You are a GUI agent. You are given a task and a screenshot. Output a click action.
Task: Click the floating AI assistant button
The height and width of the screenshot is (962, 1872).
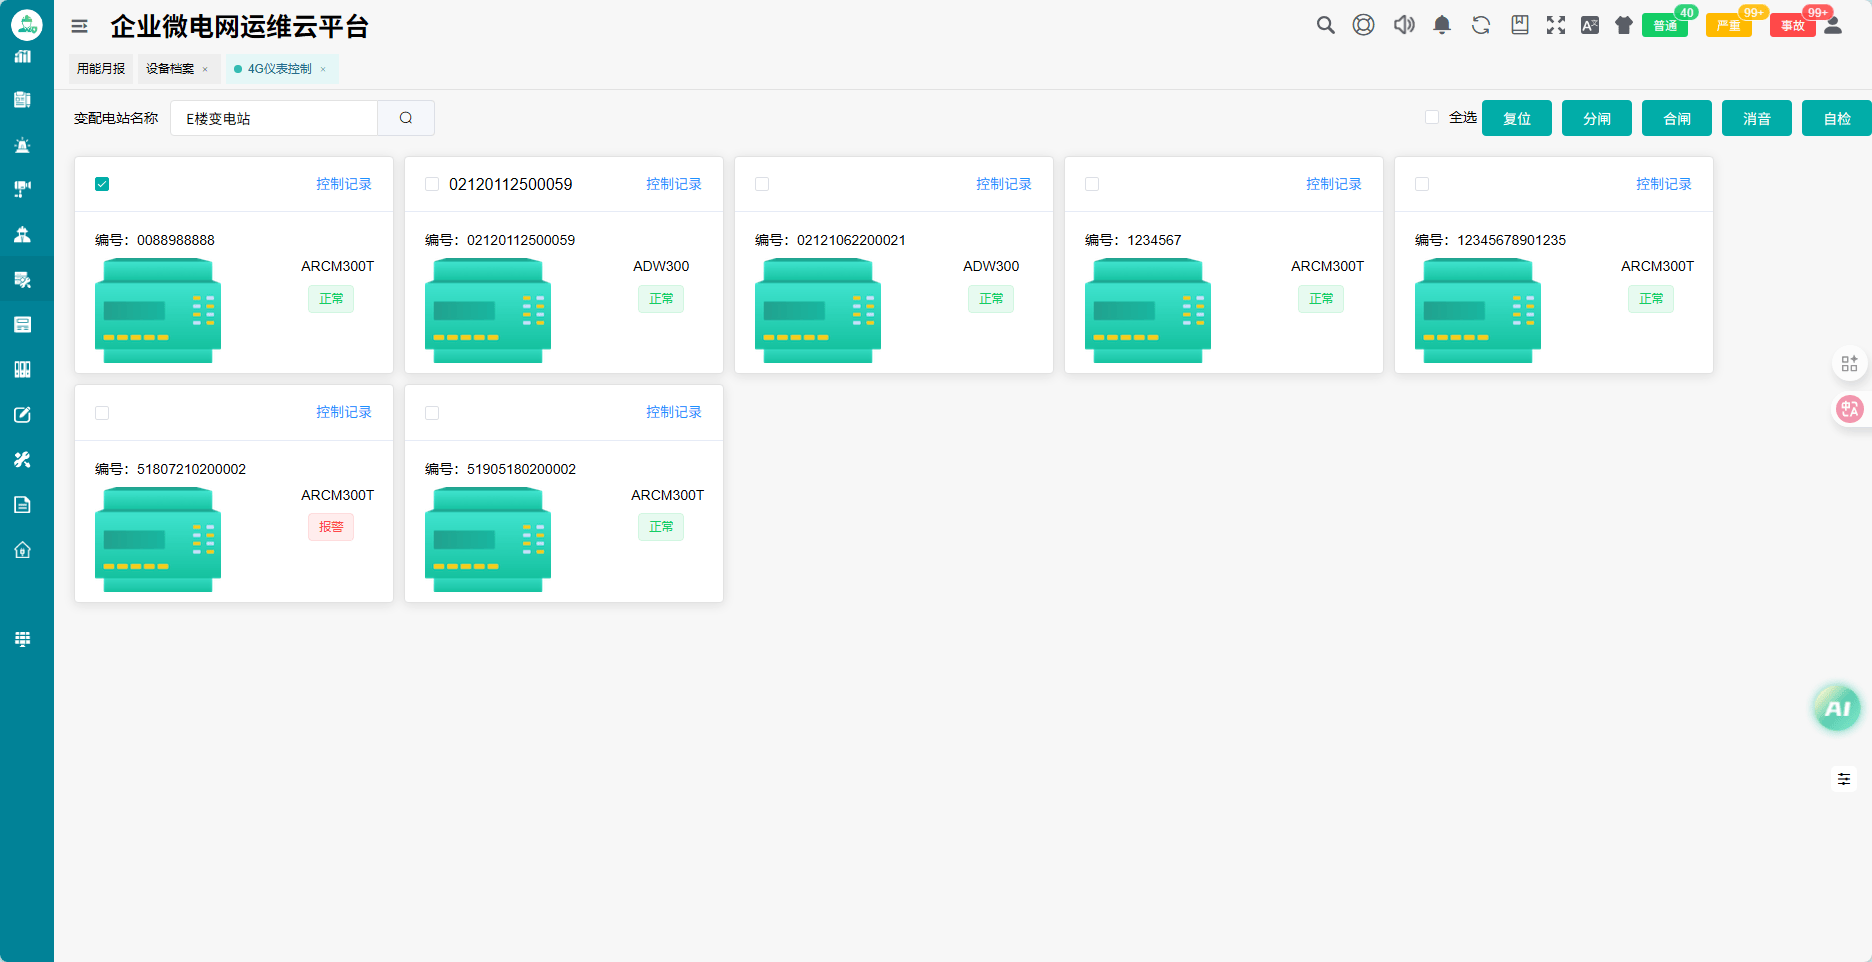[x=1837, y=708]
